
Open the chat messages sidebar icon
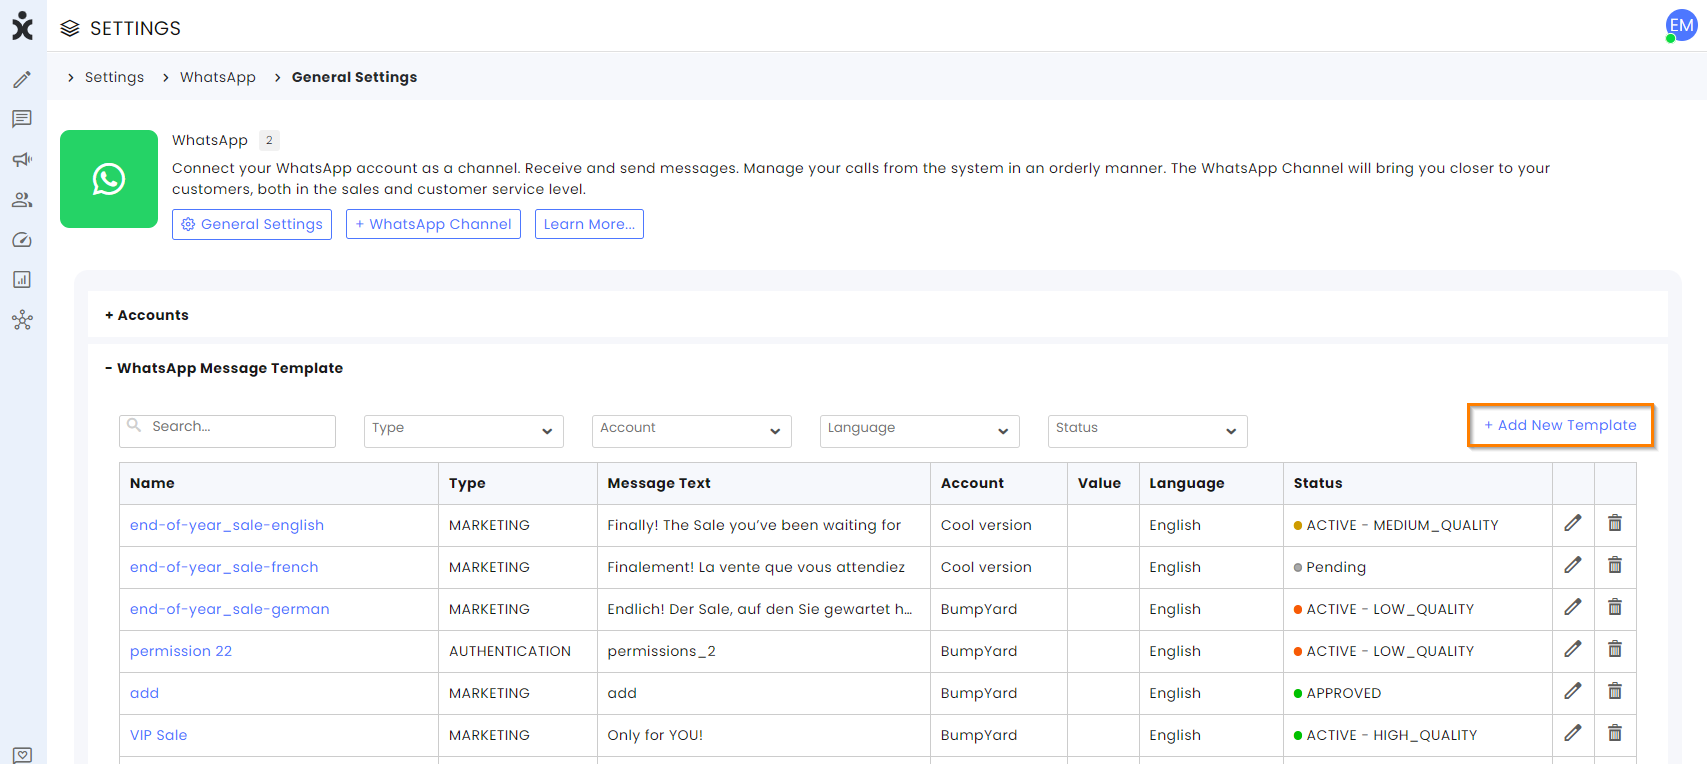(22, 119)
